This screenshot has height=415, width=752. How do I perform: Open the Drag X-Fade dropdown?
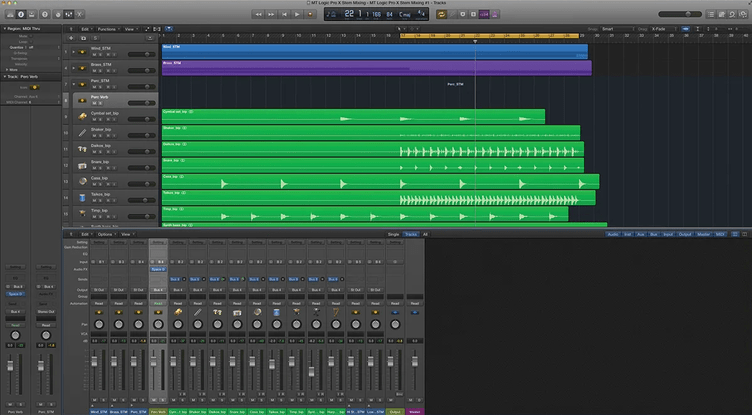pos(664,29)
